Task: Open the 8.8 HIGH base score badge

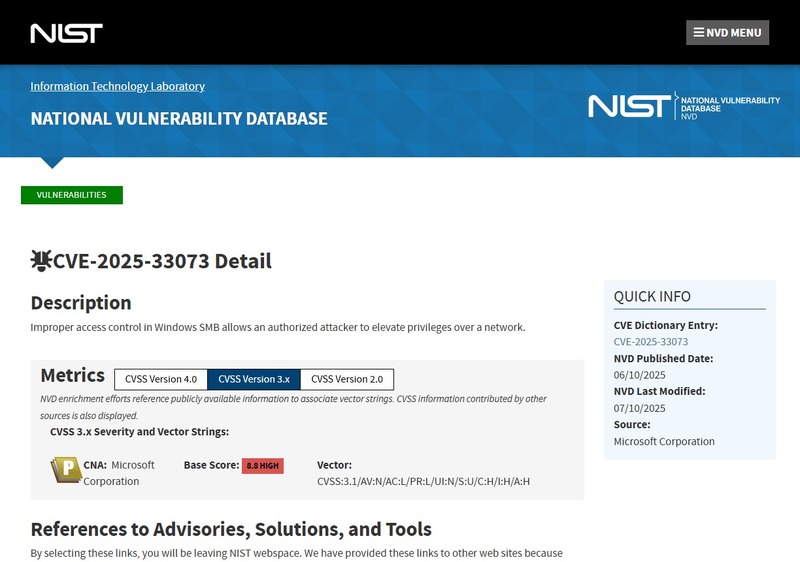Action: pyautogui.click(x=263, y=466)
